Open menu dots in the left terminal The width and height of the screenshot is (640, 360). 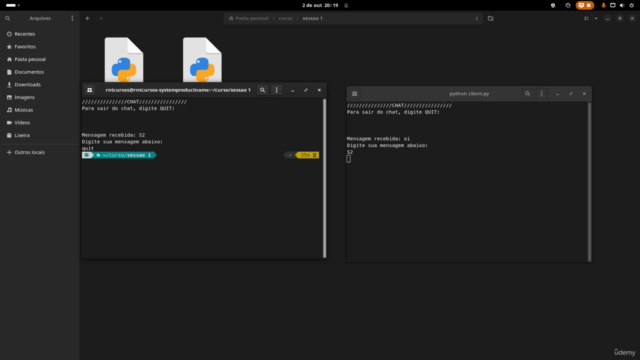pyautogui.click(x=276, y=90)
